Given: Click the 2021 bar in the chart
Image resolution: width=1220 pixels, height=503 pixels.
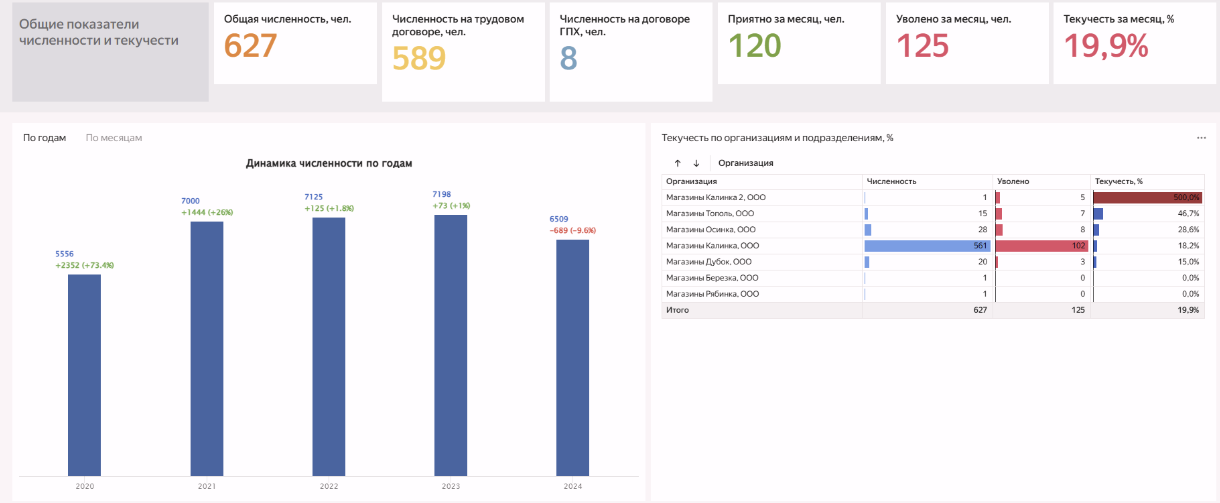Looking at the screenshot, I should pyautogui.click(x=206, y=348).
